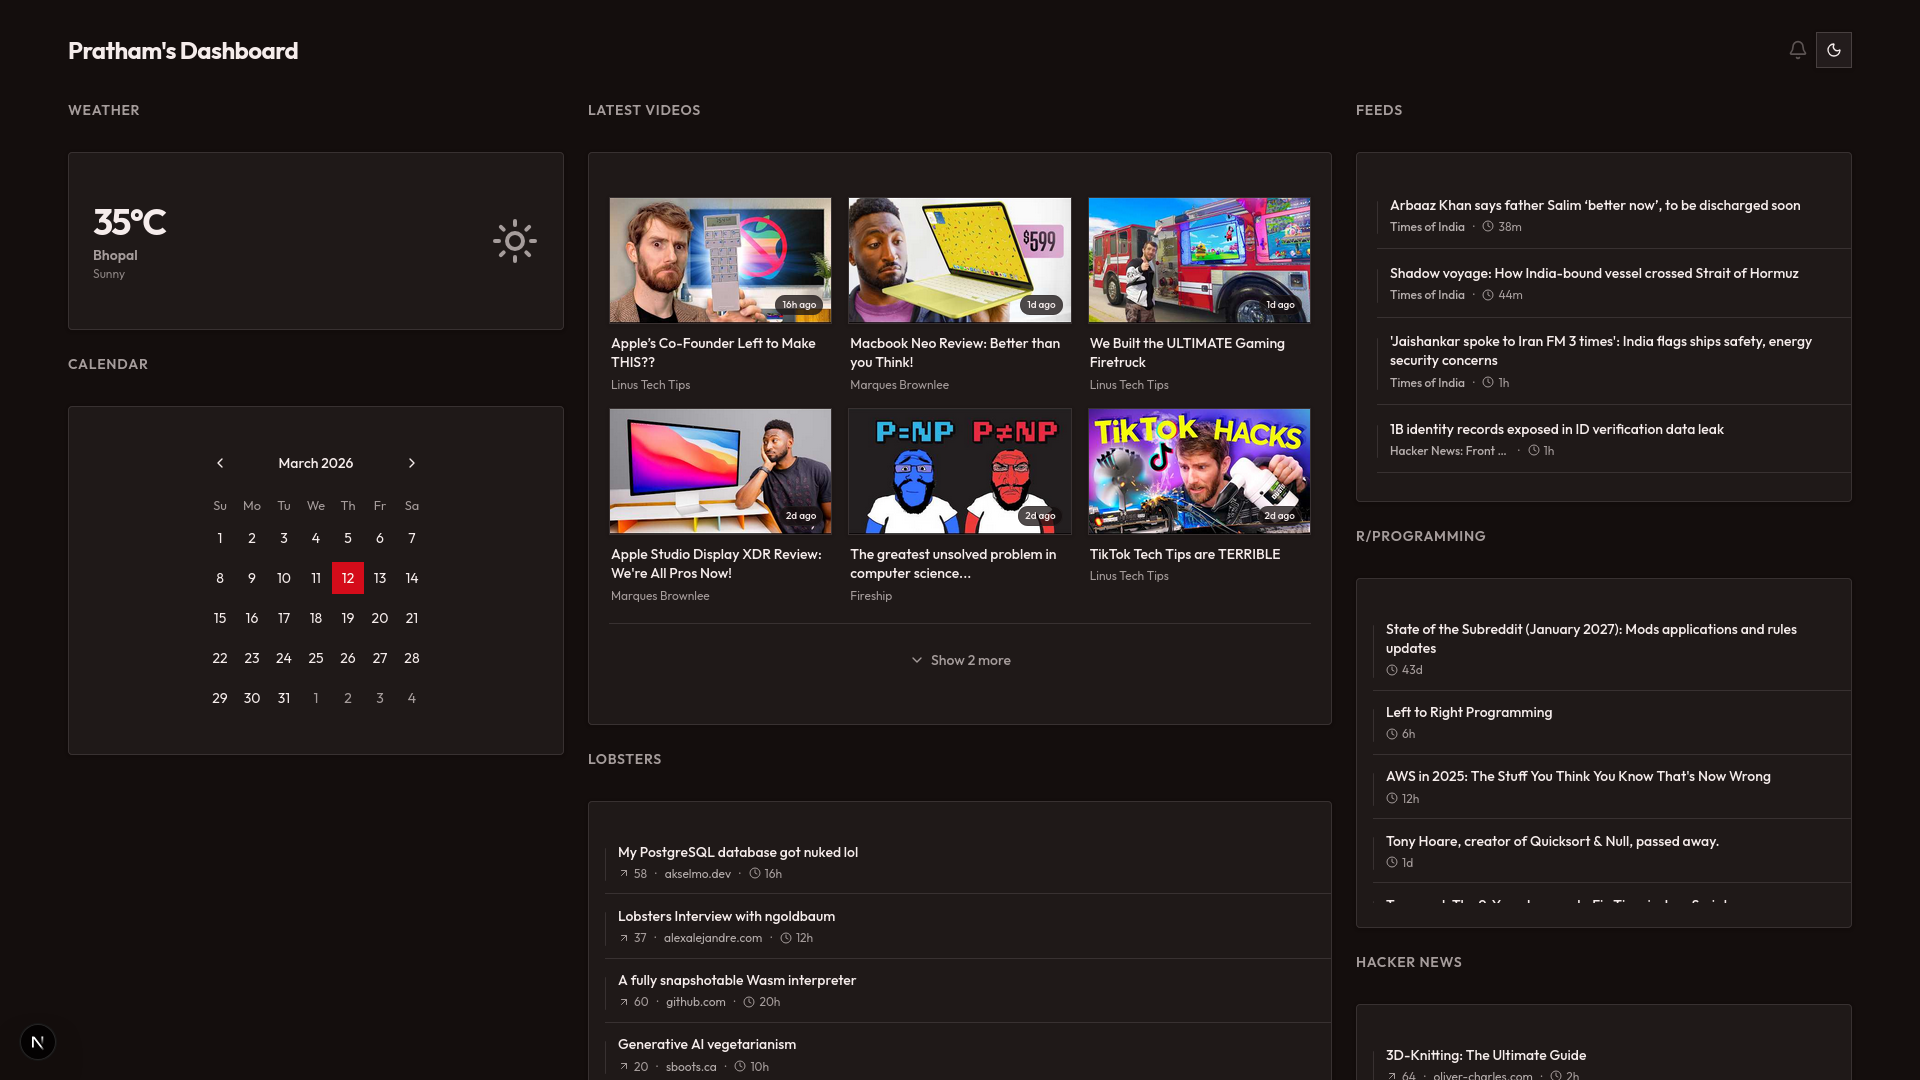The width and height of the screenshot is (1920, 1080).
Task: Select March 20 in the calendar
Action: click(380, 618)
